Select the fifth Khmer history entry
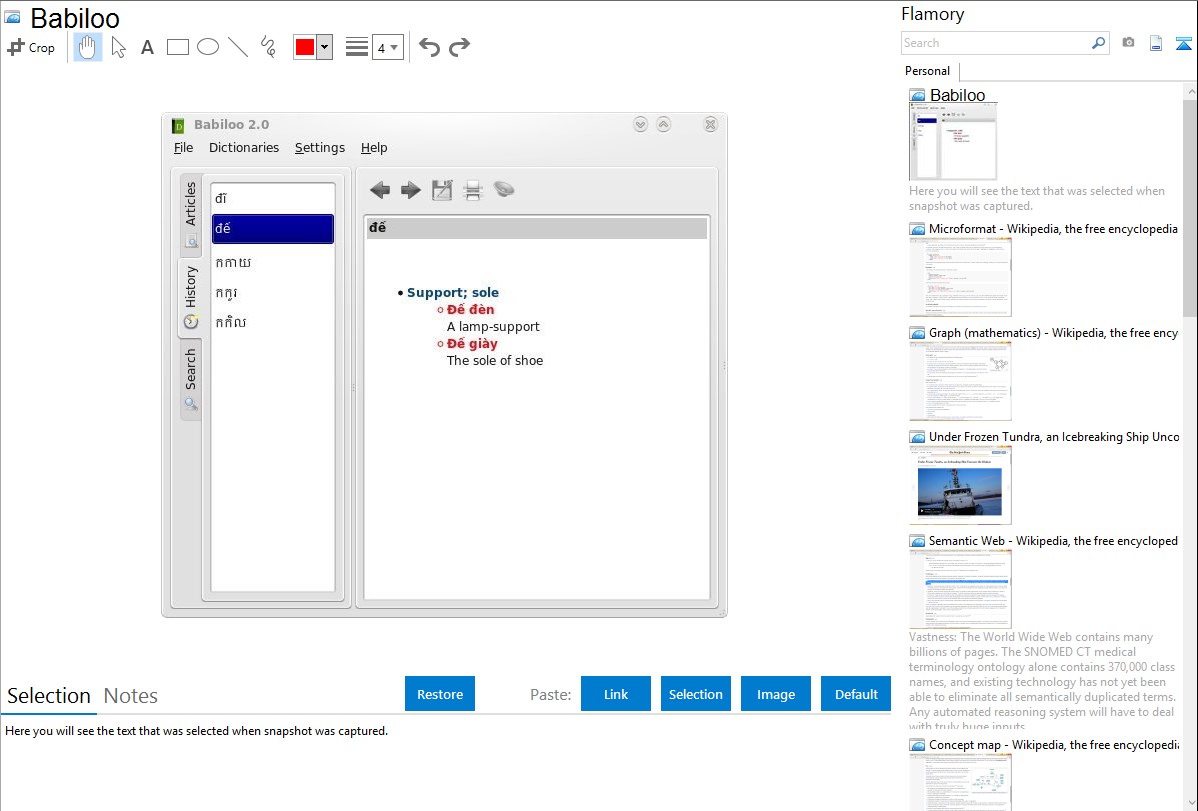 273,323
